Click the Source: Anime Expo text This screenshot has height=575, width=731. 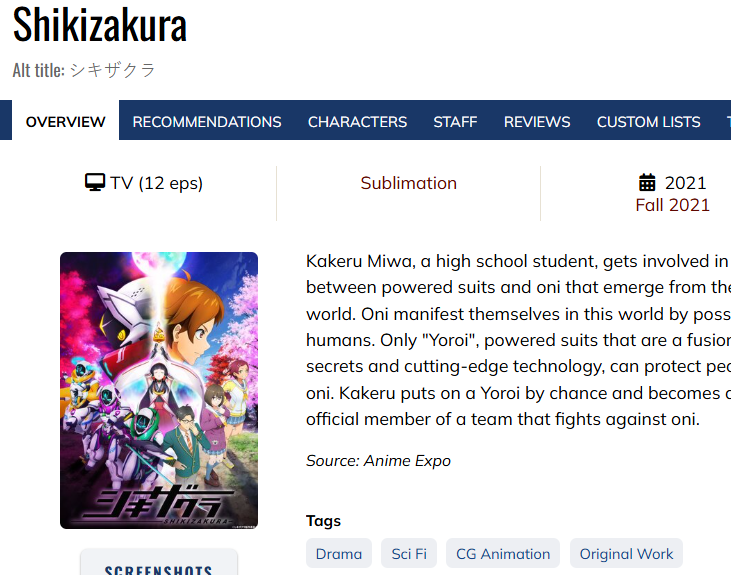[x=378, y=461]
